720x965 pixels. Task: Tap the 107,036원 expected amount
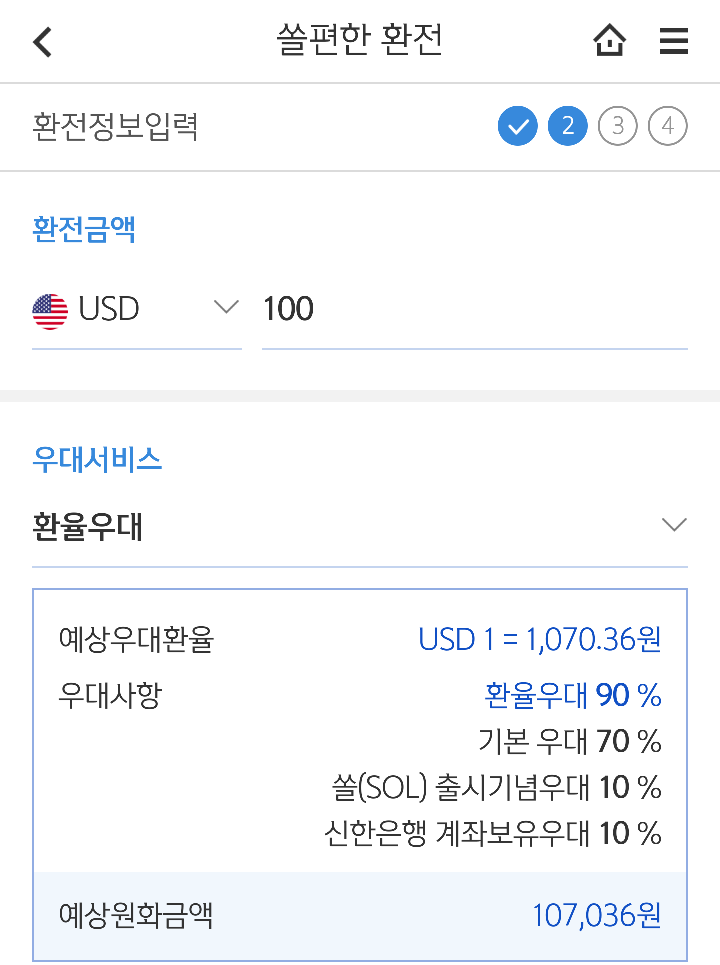pos(597,915)
